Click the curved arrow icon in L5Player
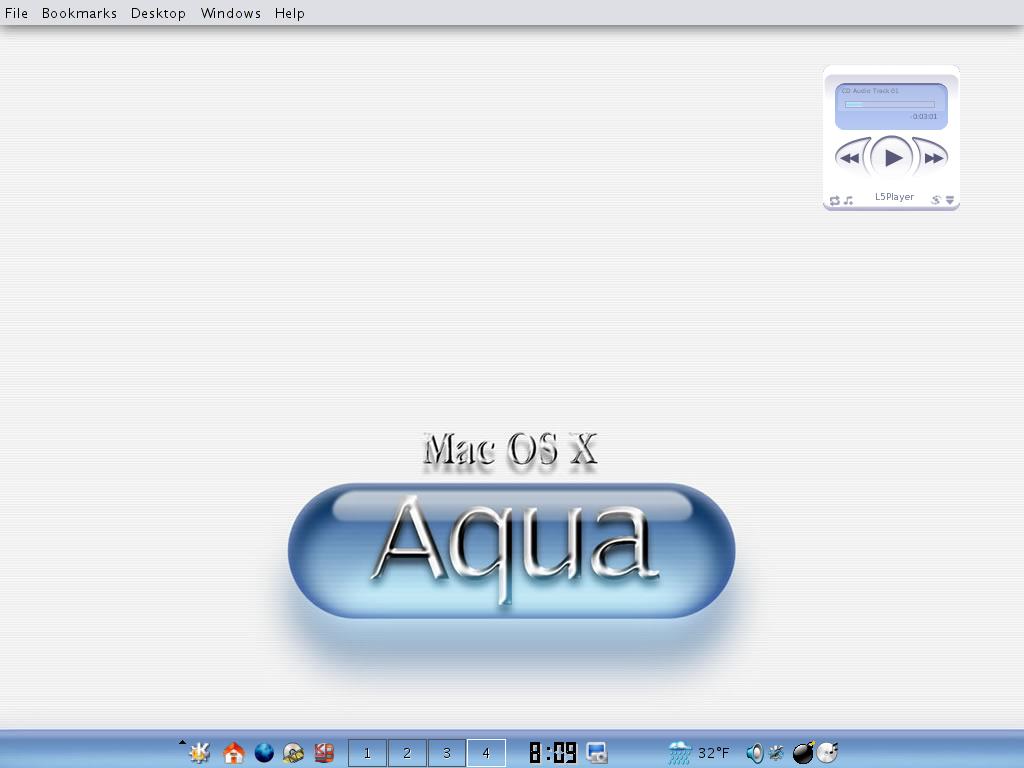 click(936, 200)
